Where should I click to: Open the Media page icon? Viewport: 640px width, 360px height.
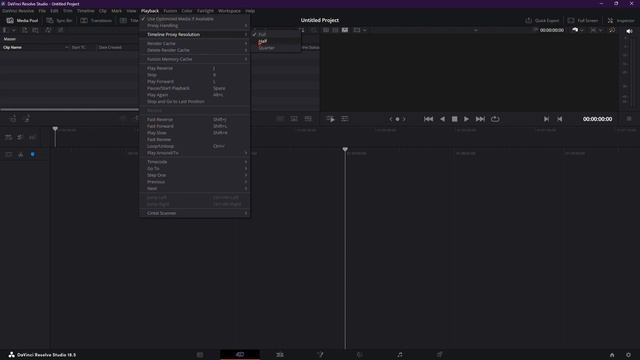pos(200,355)
